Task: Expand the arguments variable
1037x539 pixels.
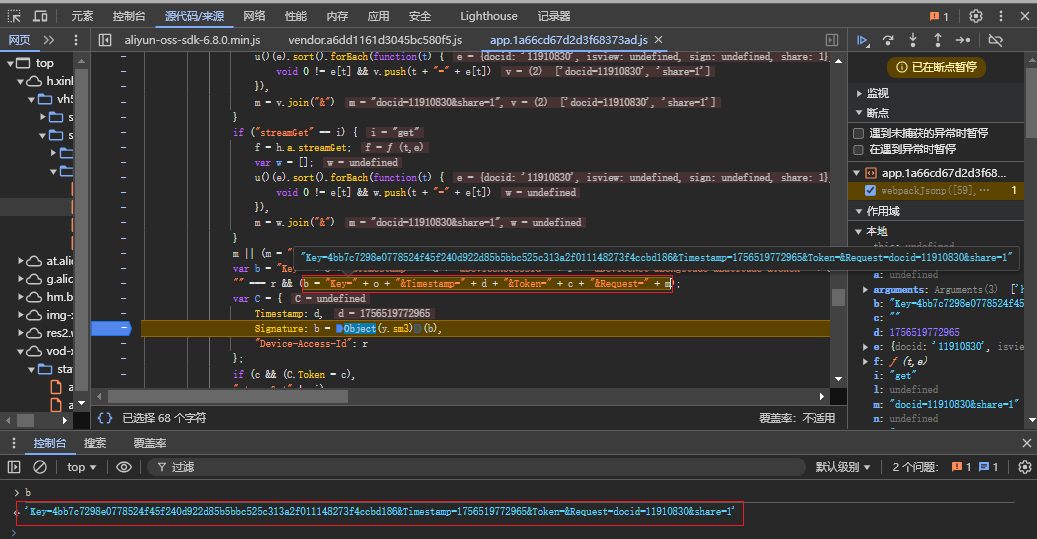Action: (x=866, y=290)
